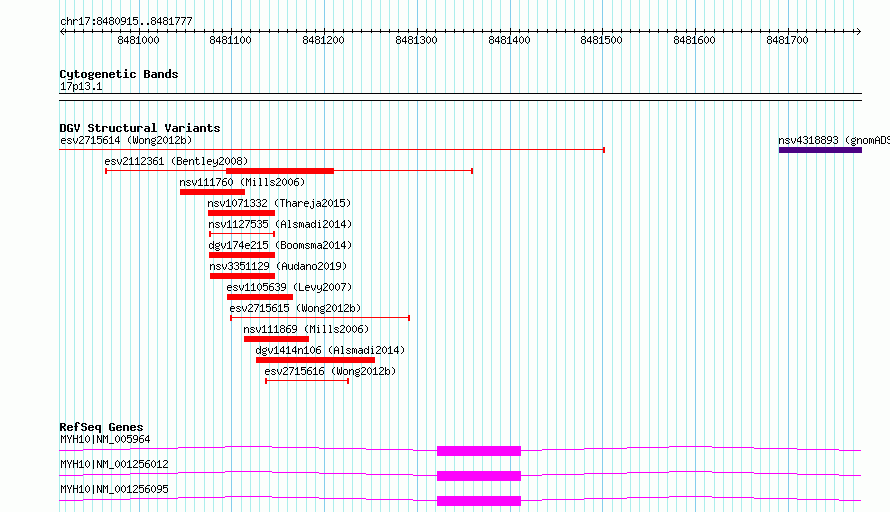Open variant nsv111760 (Mills2006) label
This screenshot has height=512, width=890.
tap(242, 182)
